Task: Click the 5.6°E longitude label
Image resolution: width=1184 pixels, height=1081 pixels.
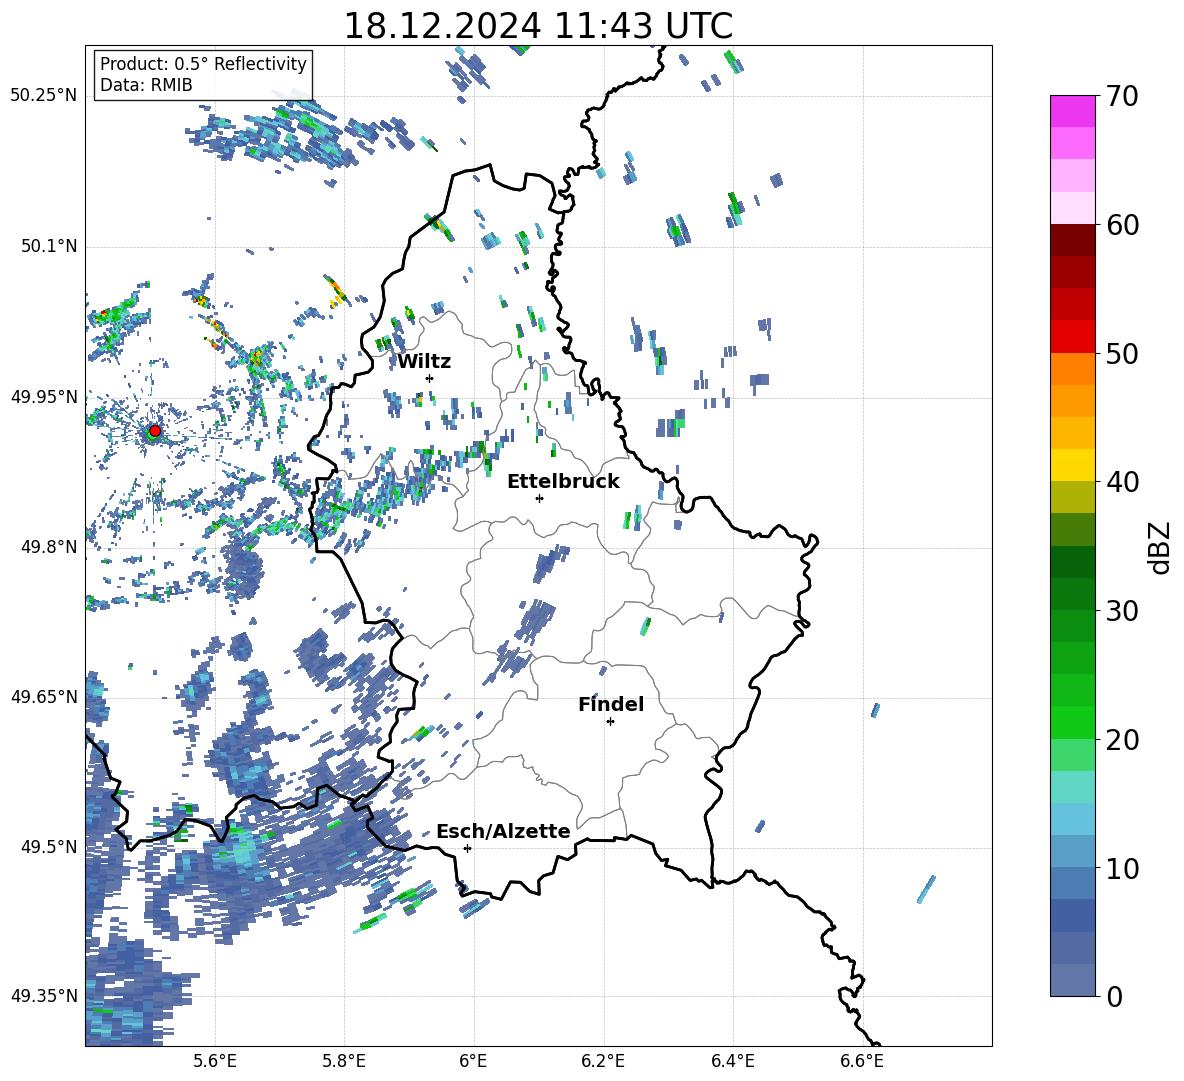Action: point(215,1061)
